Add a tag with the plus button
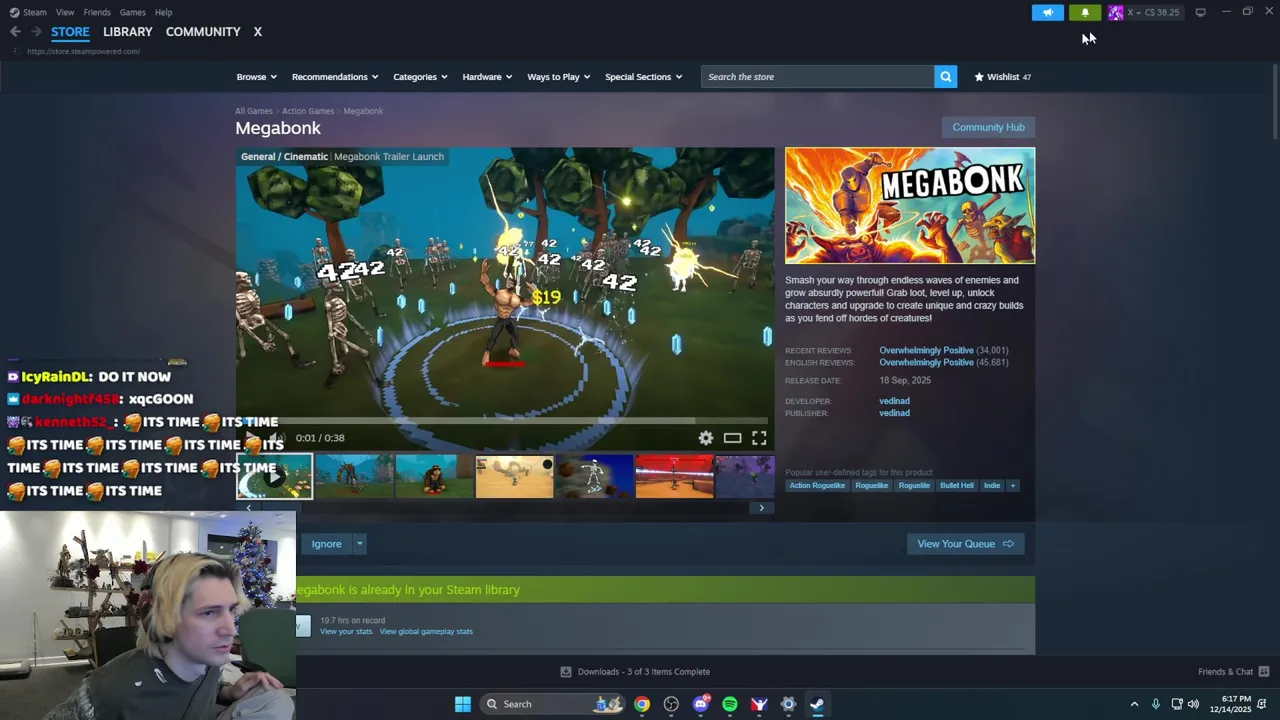 (x=1012, y=486)
